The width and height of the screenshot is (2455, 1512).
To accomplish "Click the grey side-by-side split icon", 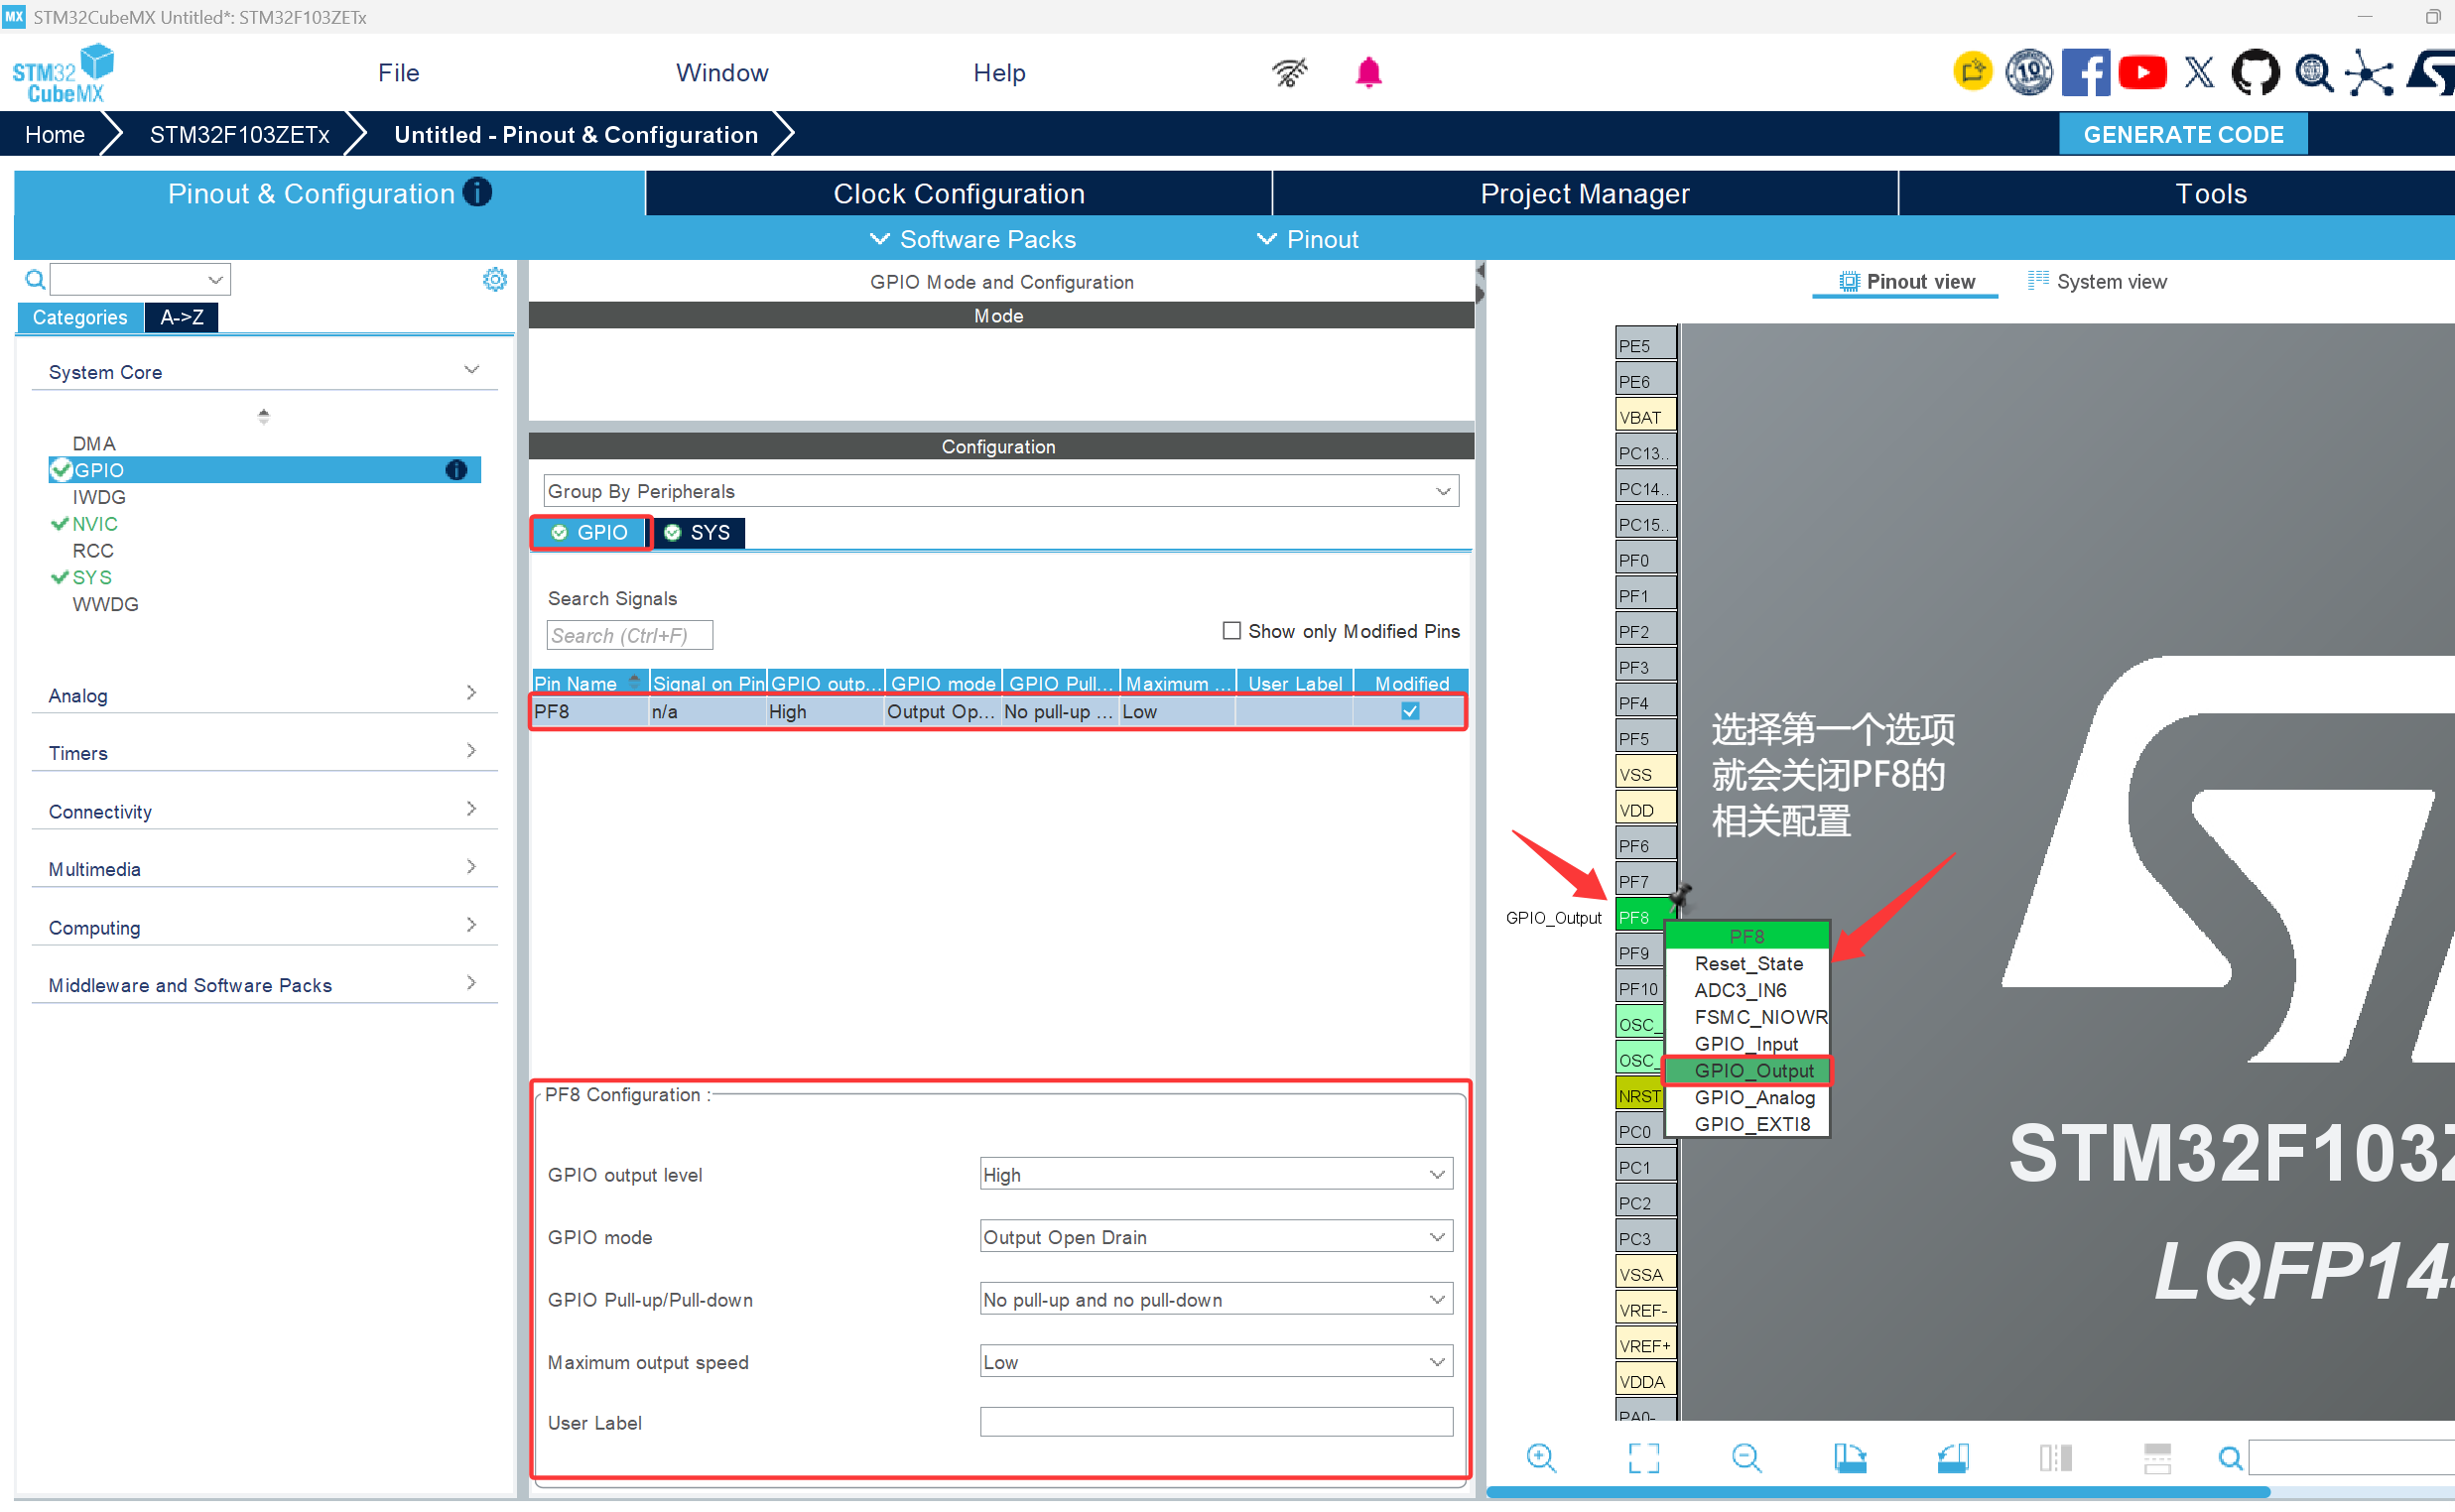I will [x=2055, y=1458].
